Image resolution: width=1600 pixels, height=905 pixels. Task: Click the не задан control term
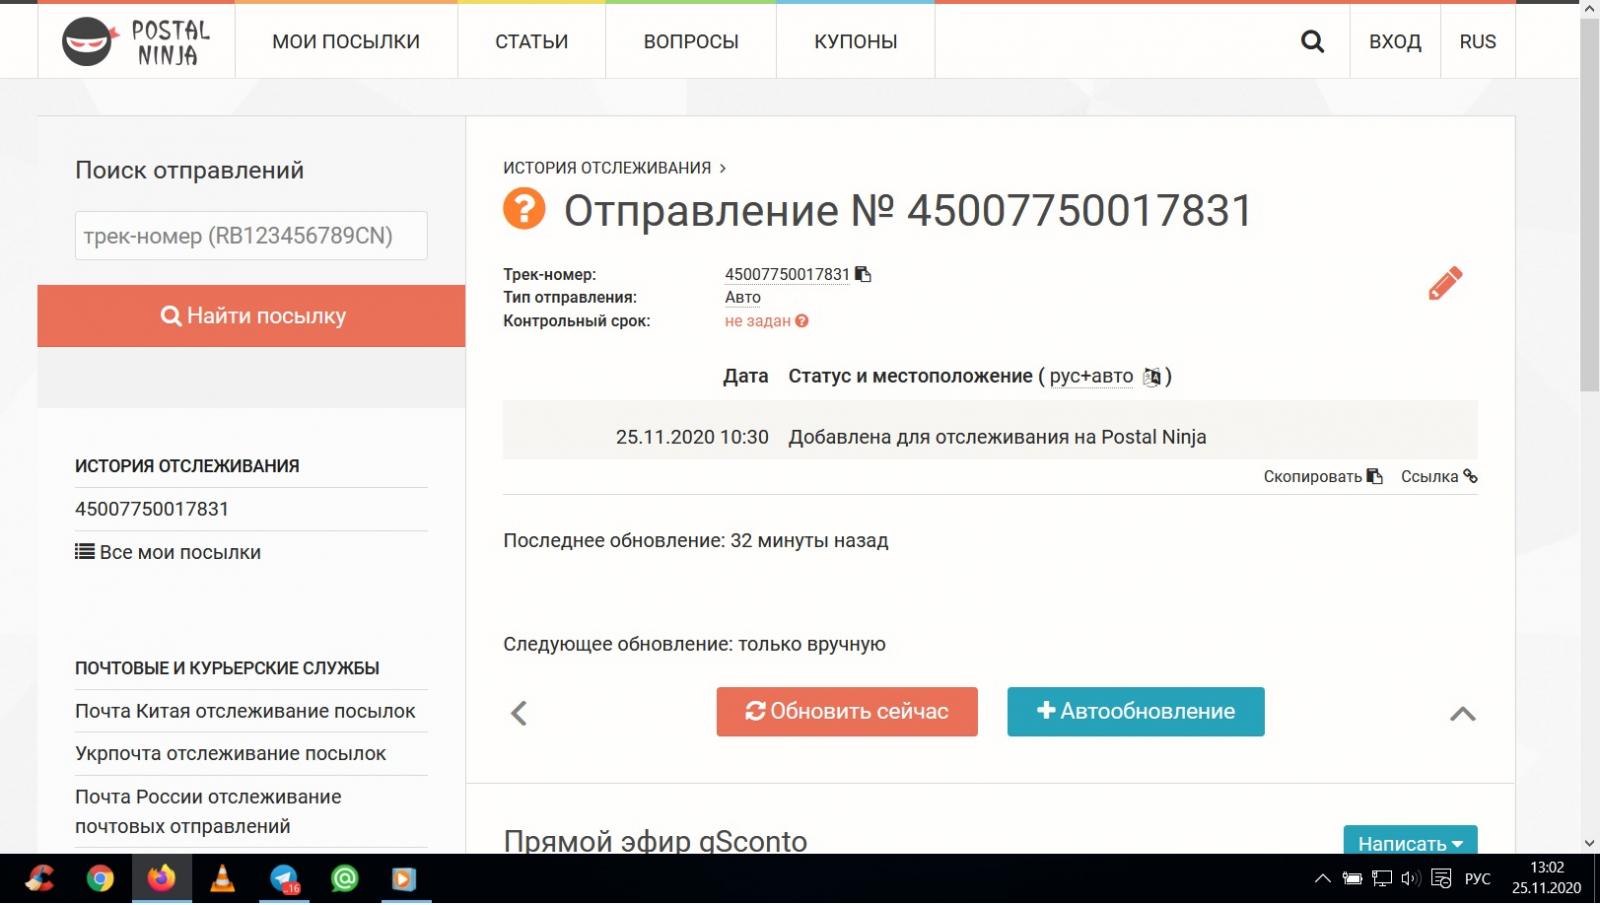(758, 321)
